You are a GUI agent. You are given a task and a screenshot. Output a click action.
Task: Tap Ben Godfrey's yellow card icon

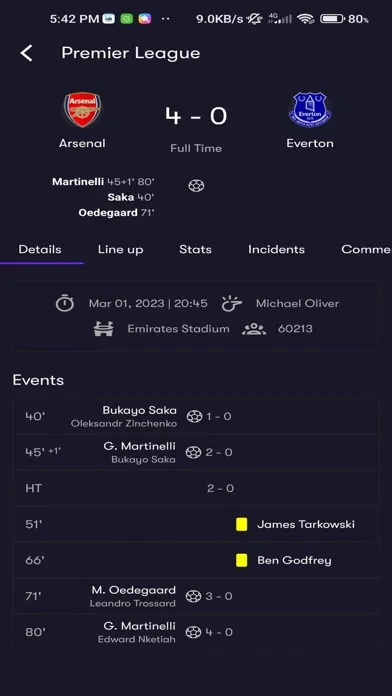pyautogui.click(x=242, y=560)
